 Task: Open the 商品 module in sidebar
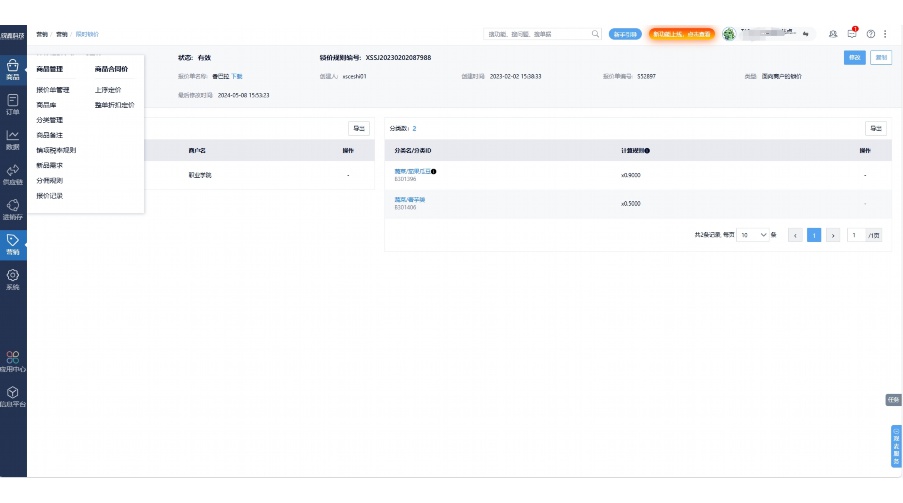[x=12, y=68]
